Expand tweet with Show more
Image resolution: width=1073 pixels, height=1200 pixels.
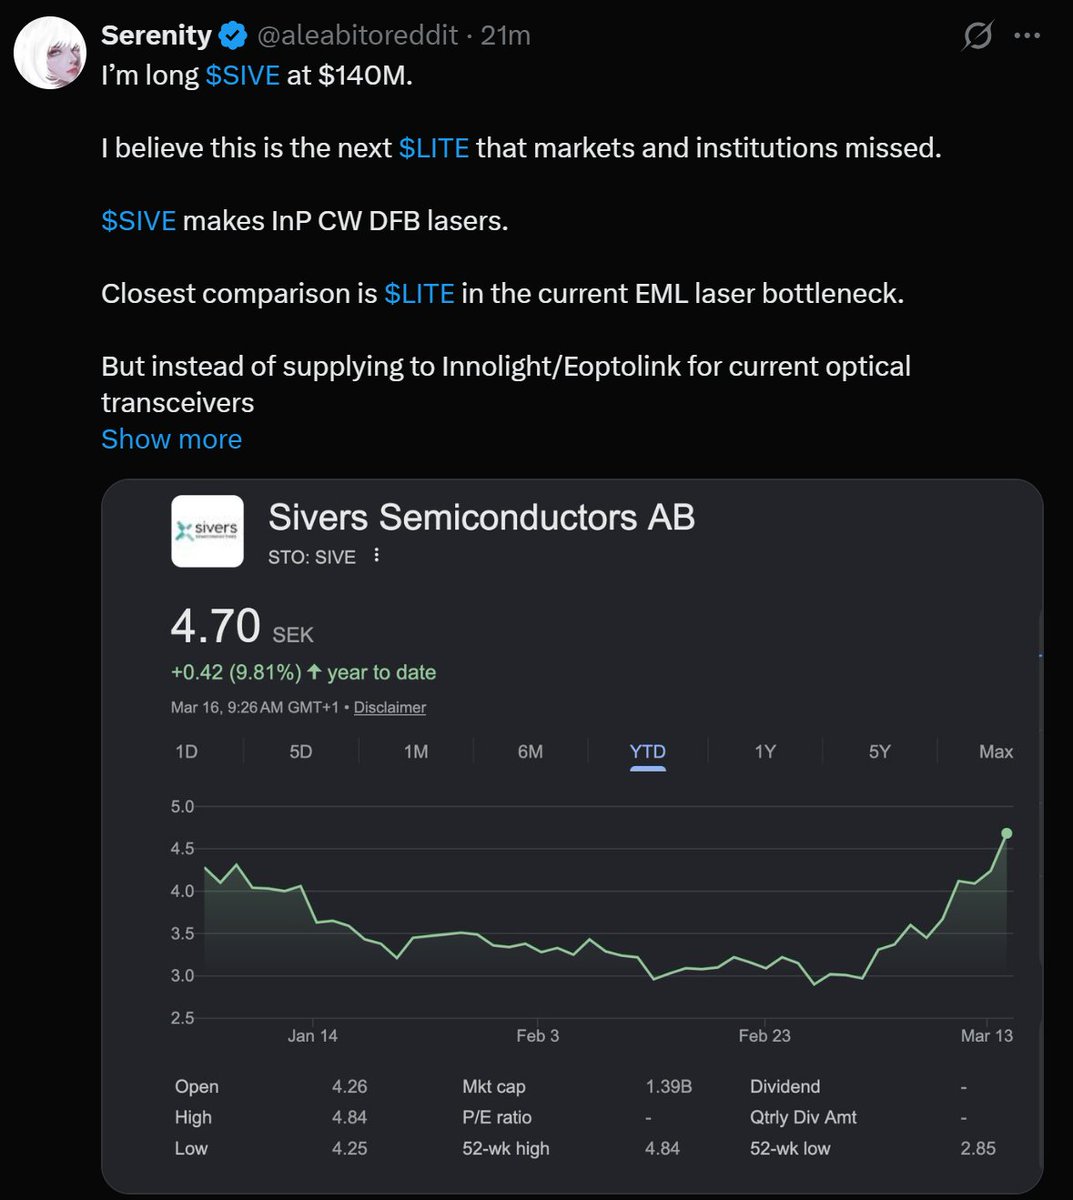171,439
